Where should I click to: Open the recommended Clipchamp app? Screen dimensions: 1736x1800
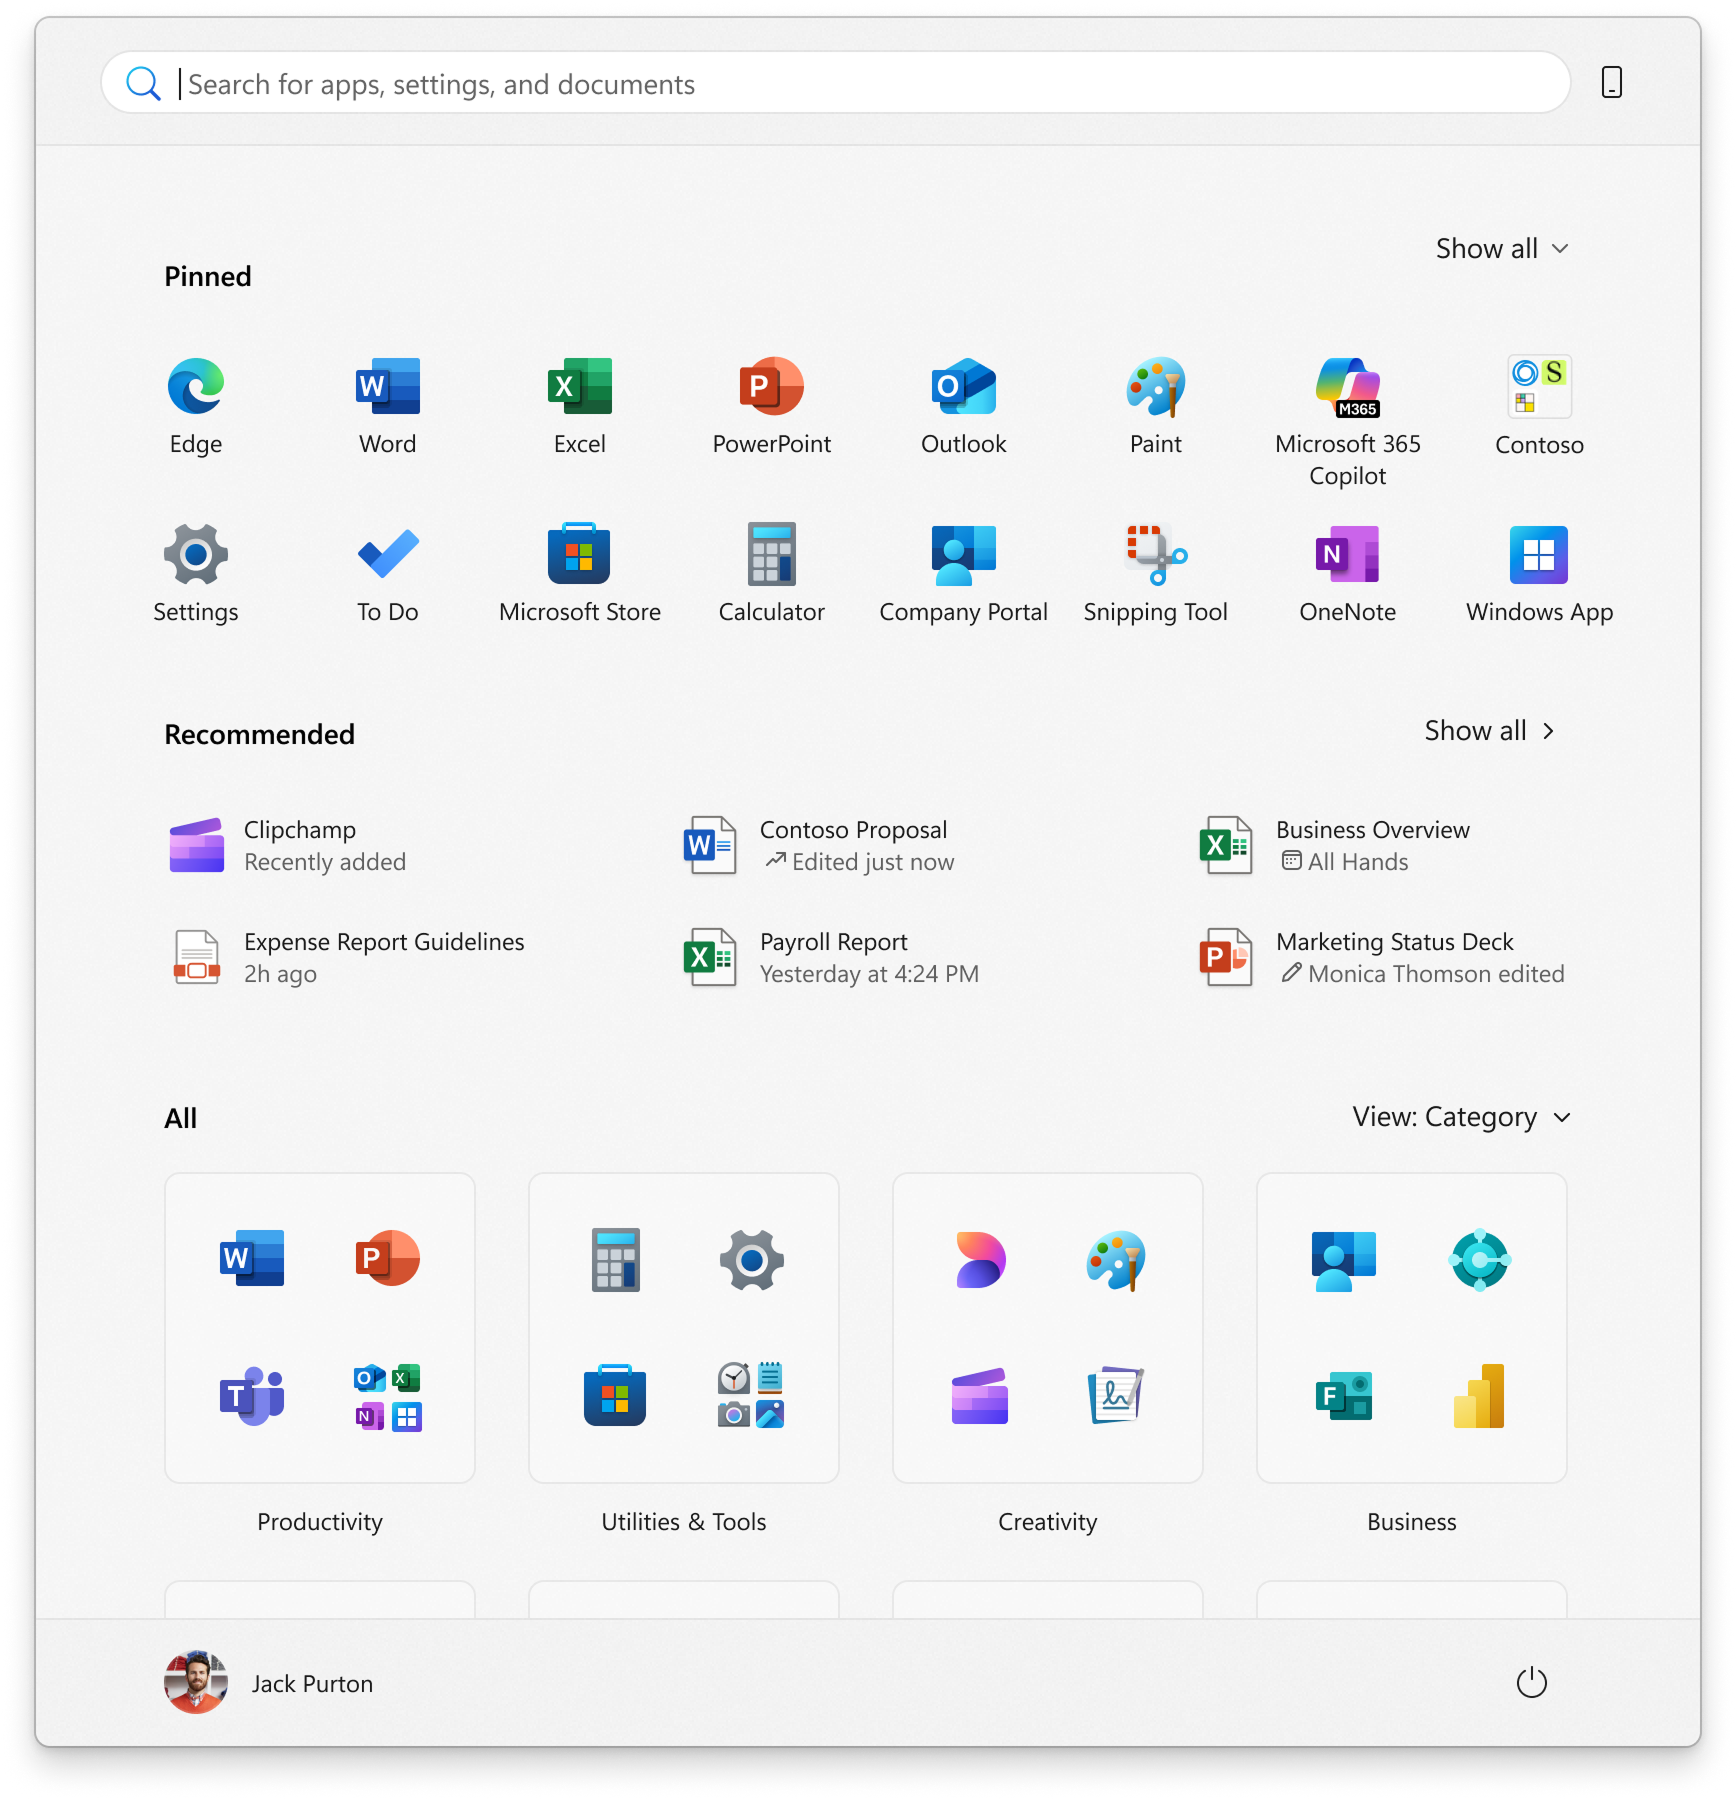pyautogui.click(x=288, y=846)
